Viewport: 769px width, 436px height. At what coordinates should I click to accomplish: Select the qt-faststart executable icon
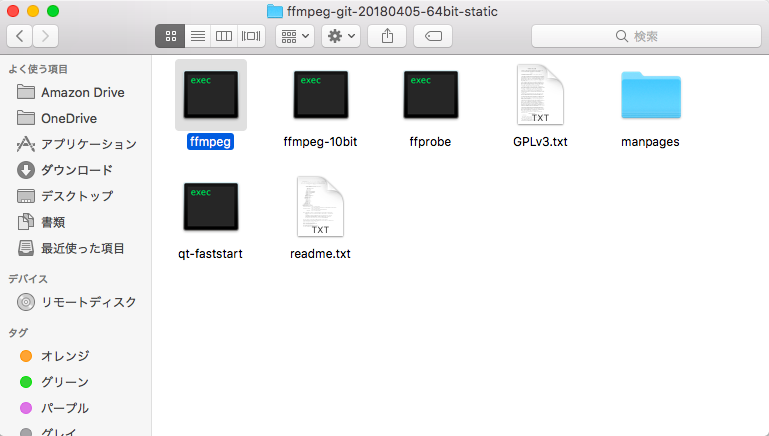click(x=211, y=206)
